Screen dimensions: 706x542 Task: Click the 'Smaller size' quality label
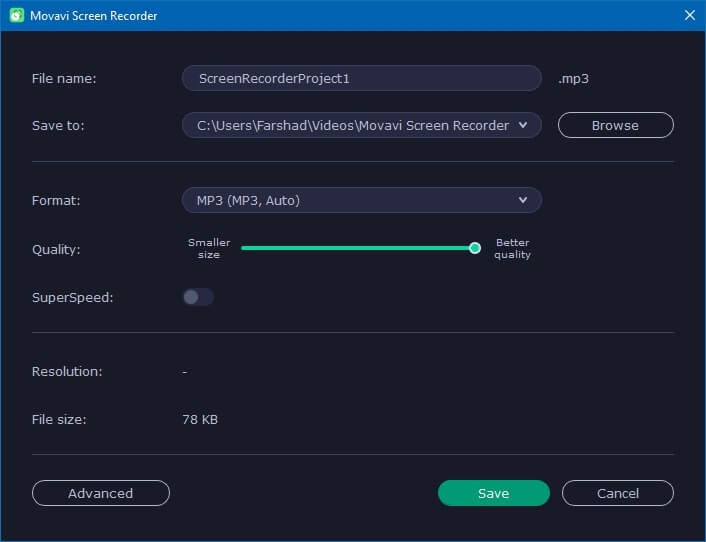(x=209, y=248)
